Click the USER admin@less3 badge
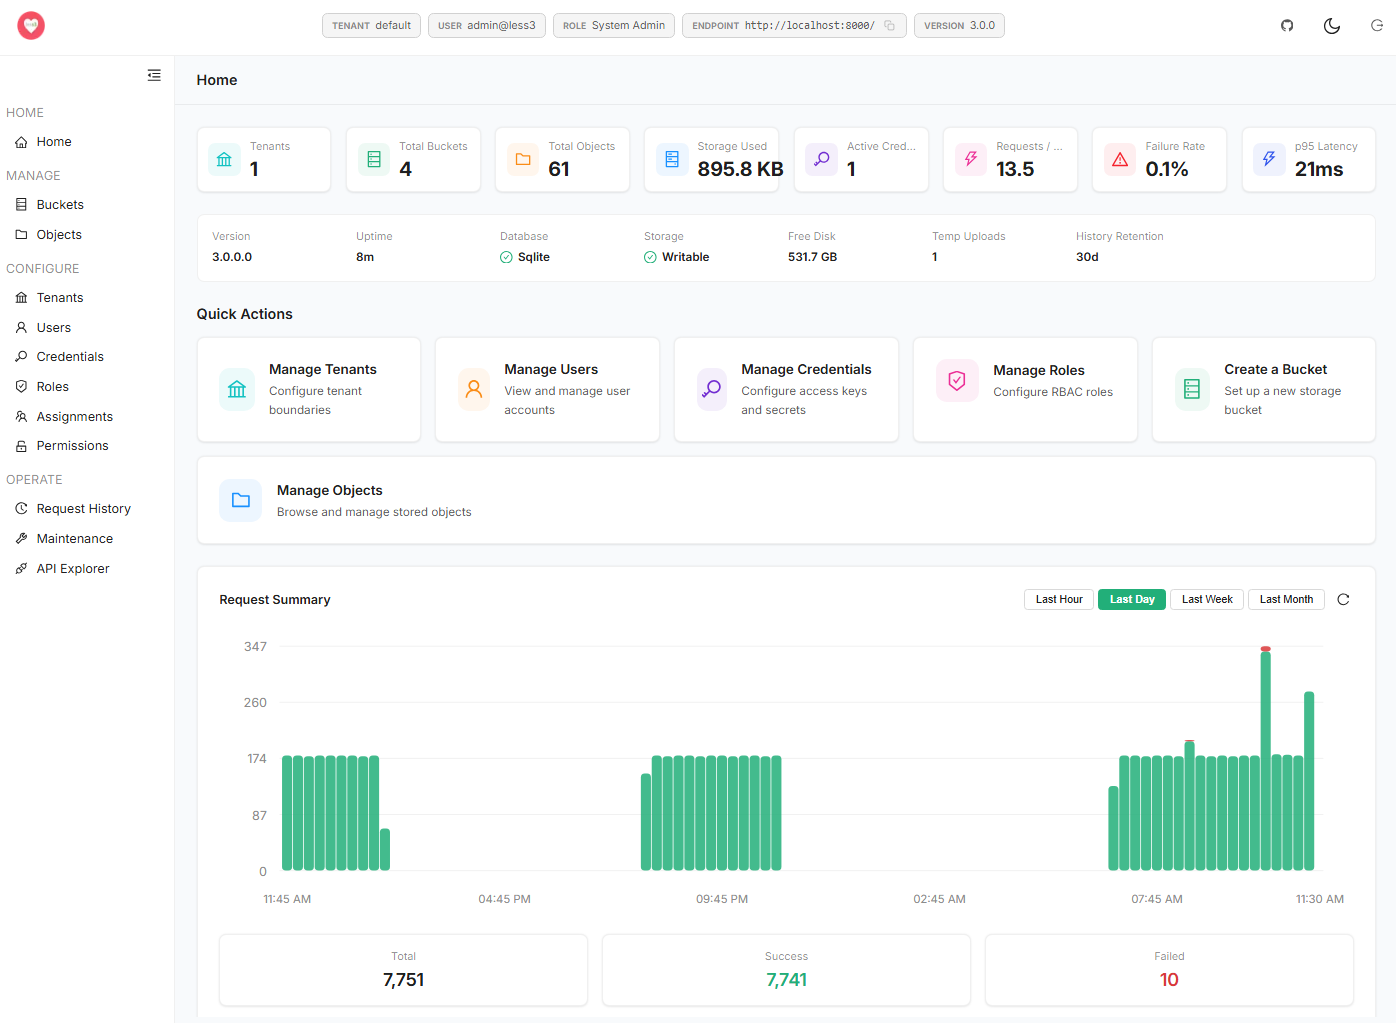The width and height of the screenshot is (1396, 1023). [487, 26]
